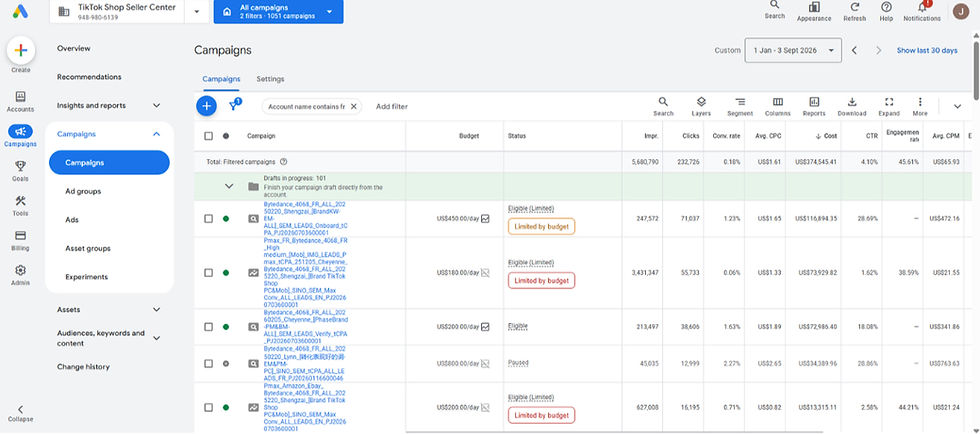The width and height of the screenshot is (980, 434).
Task: Open the All campaigns scope dropdown
Action: click(x=278, y=11)
